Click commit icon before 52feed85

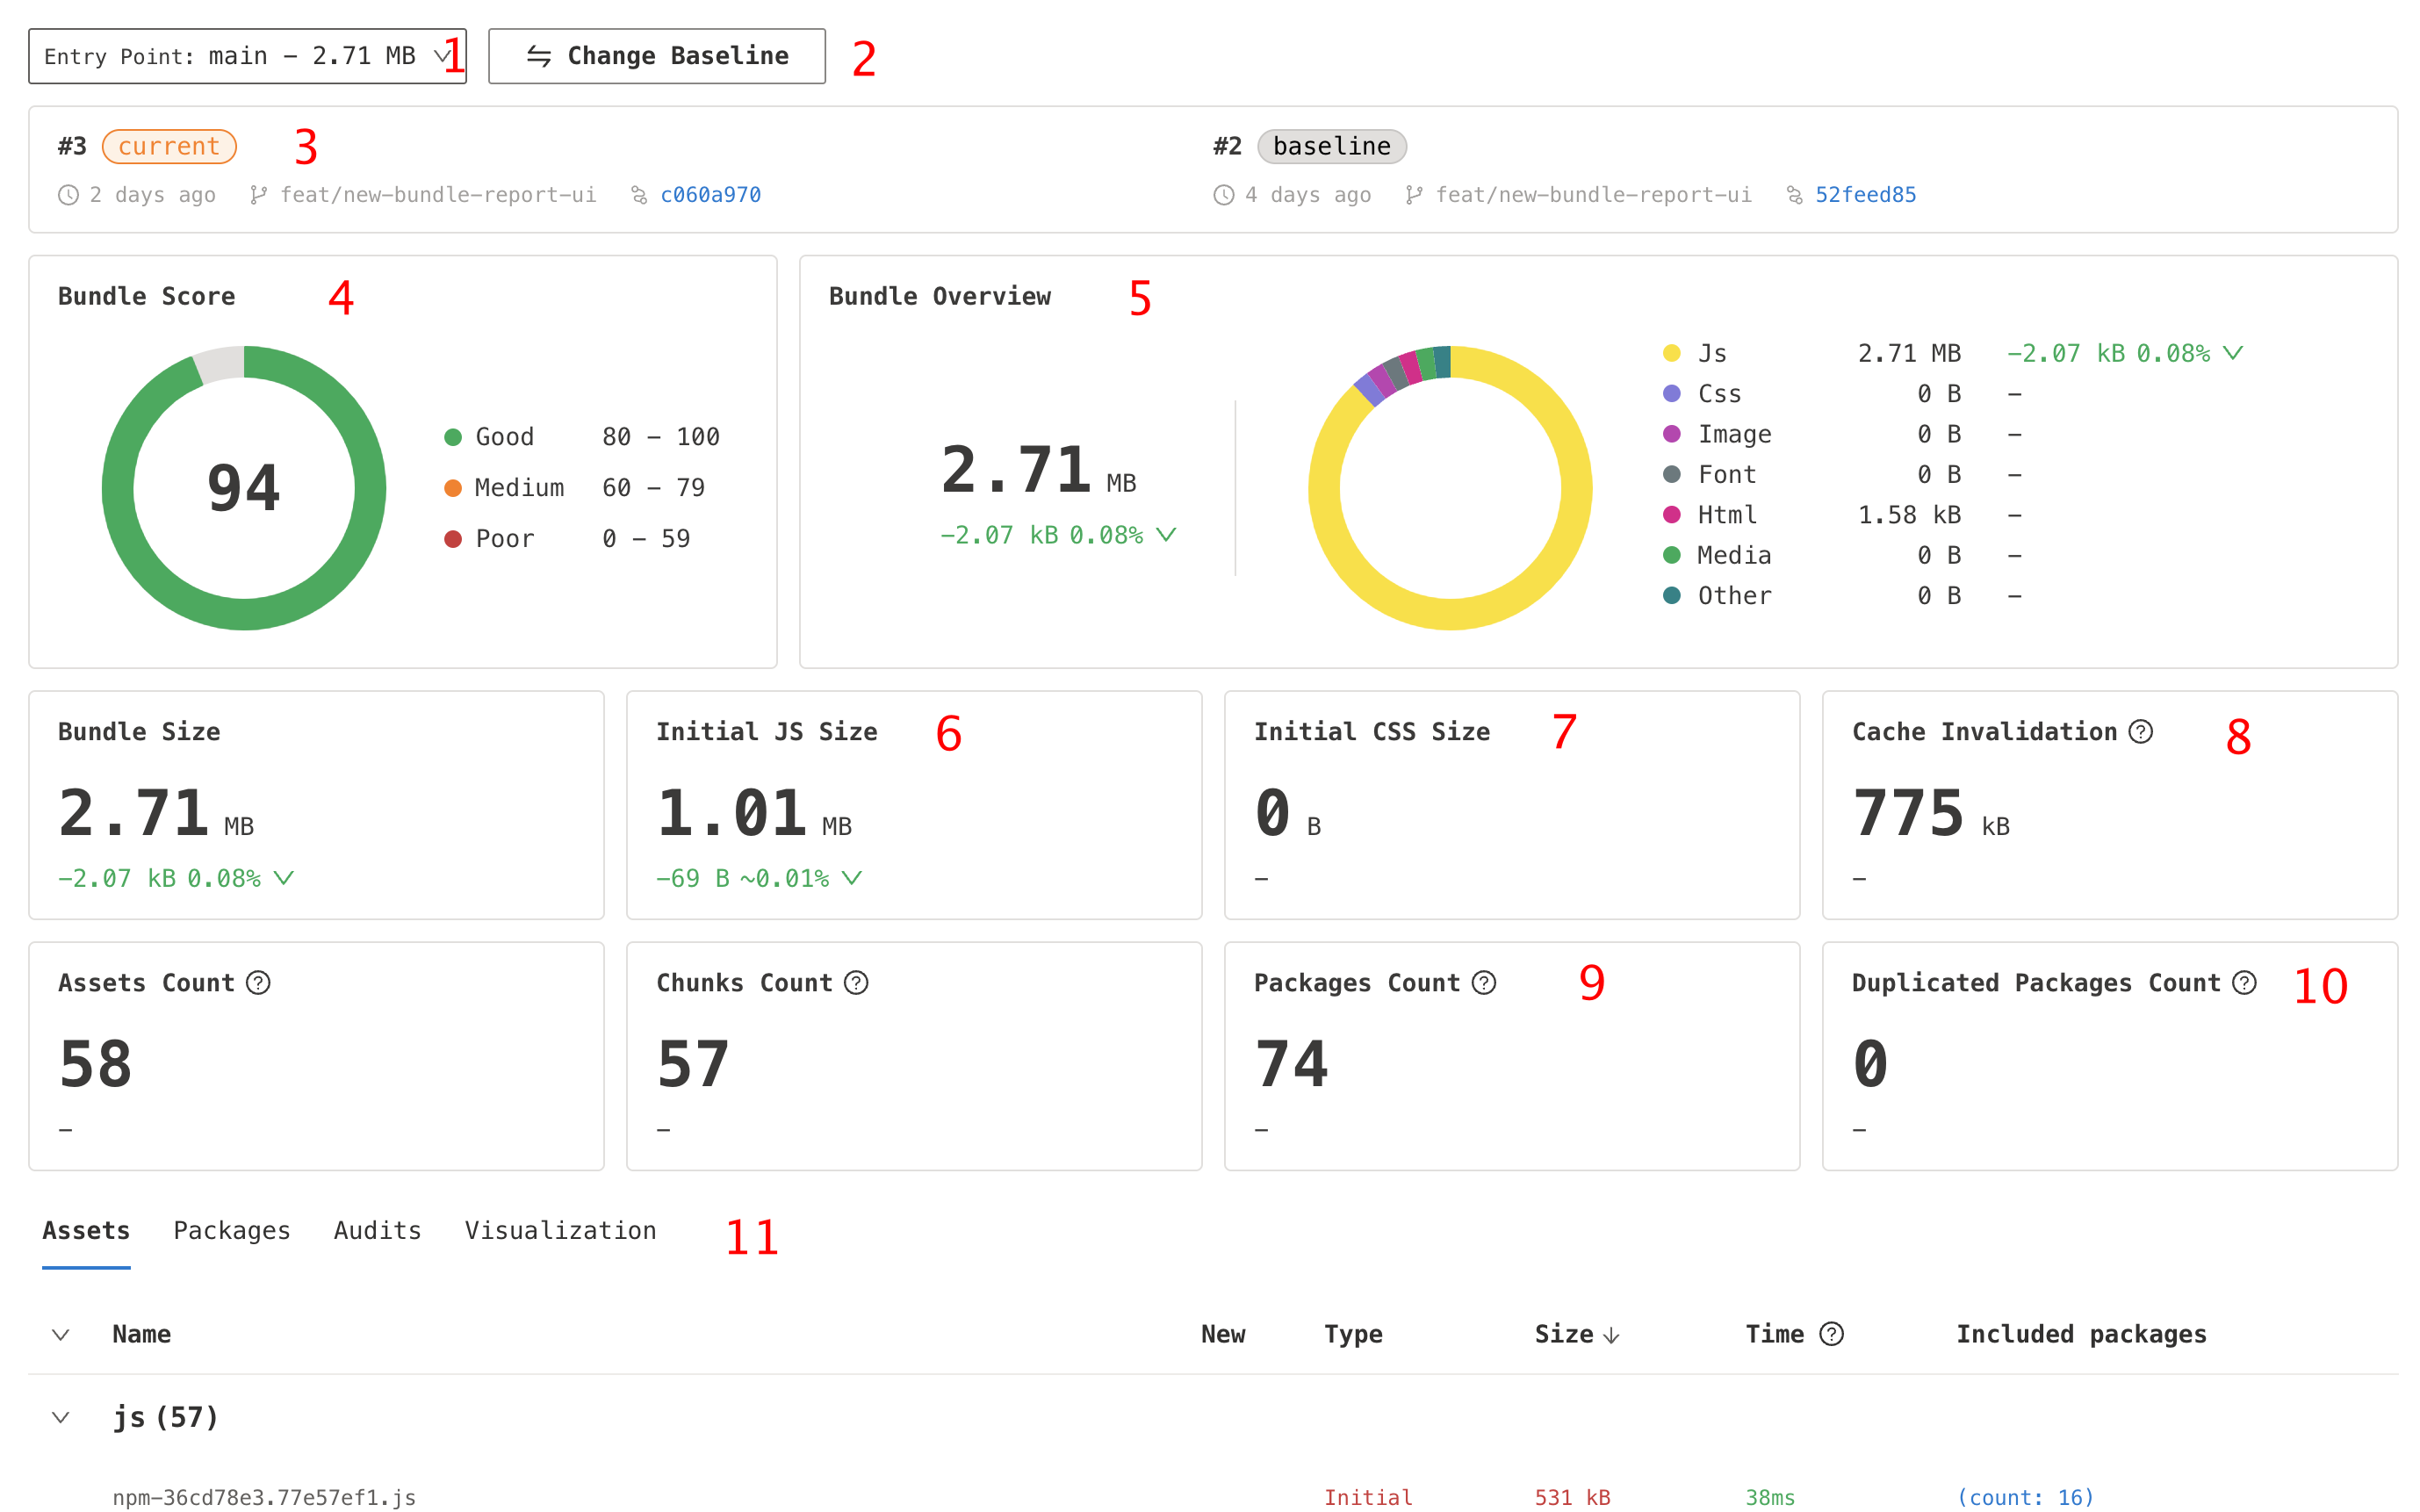(x=1795, y=195)
